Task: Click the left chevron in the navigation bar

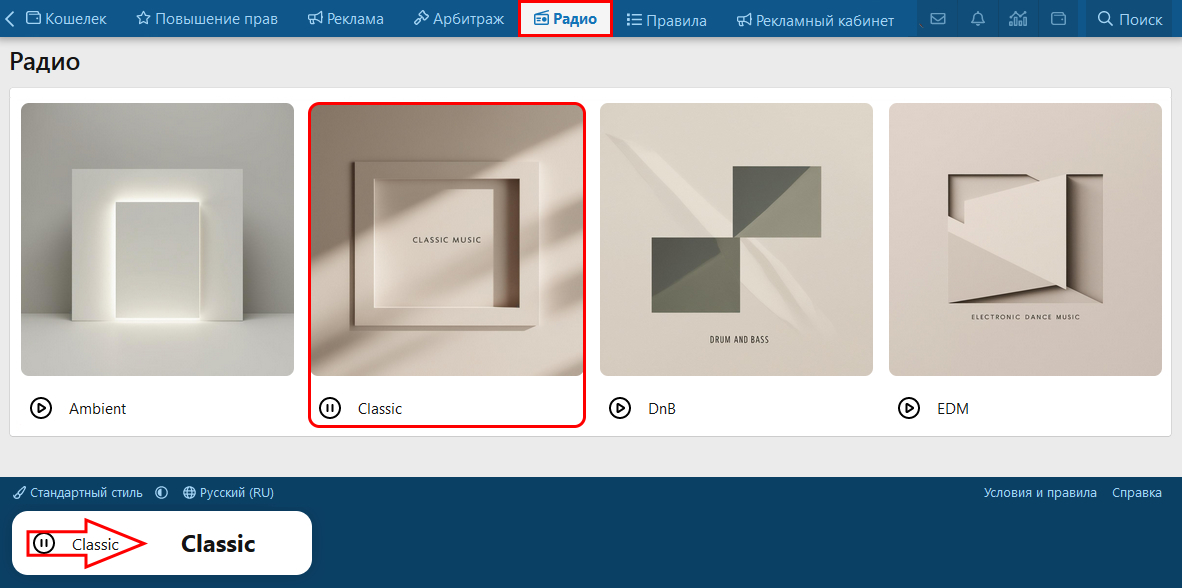Action: point(9,19)
